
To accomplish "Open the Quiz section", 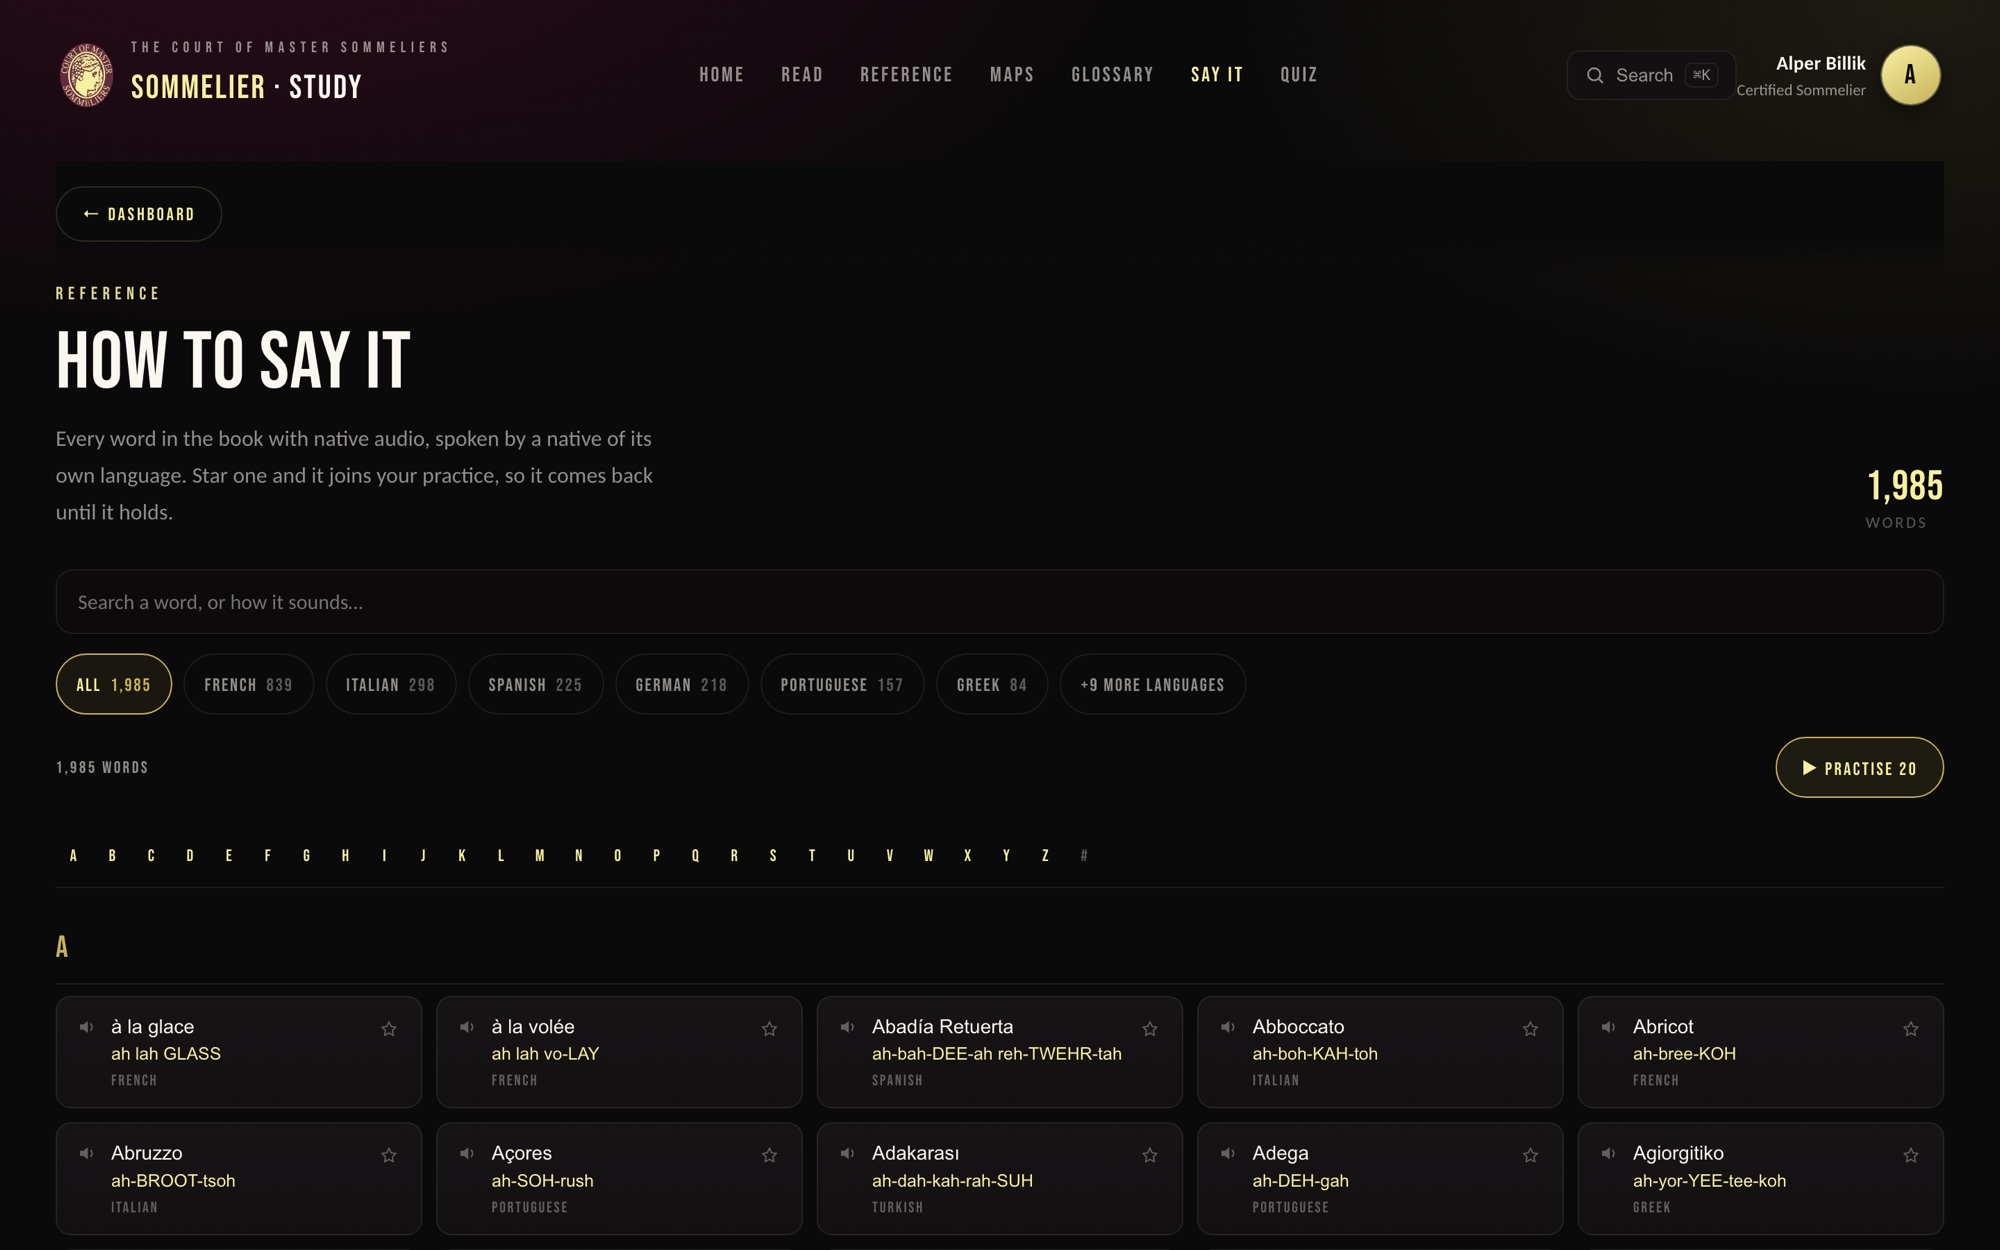I will [x=1299, y=75].
